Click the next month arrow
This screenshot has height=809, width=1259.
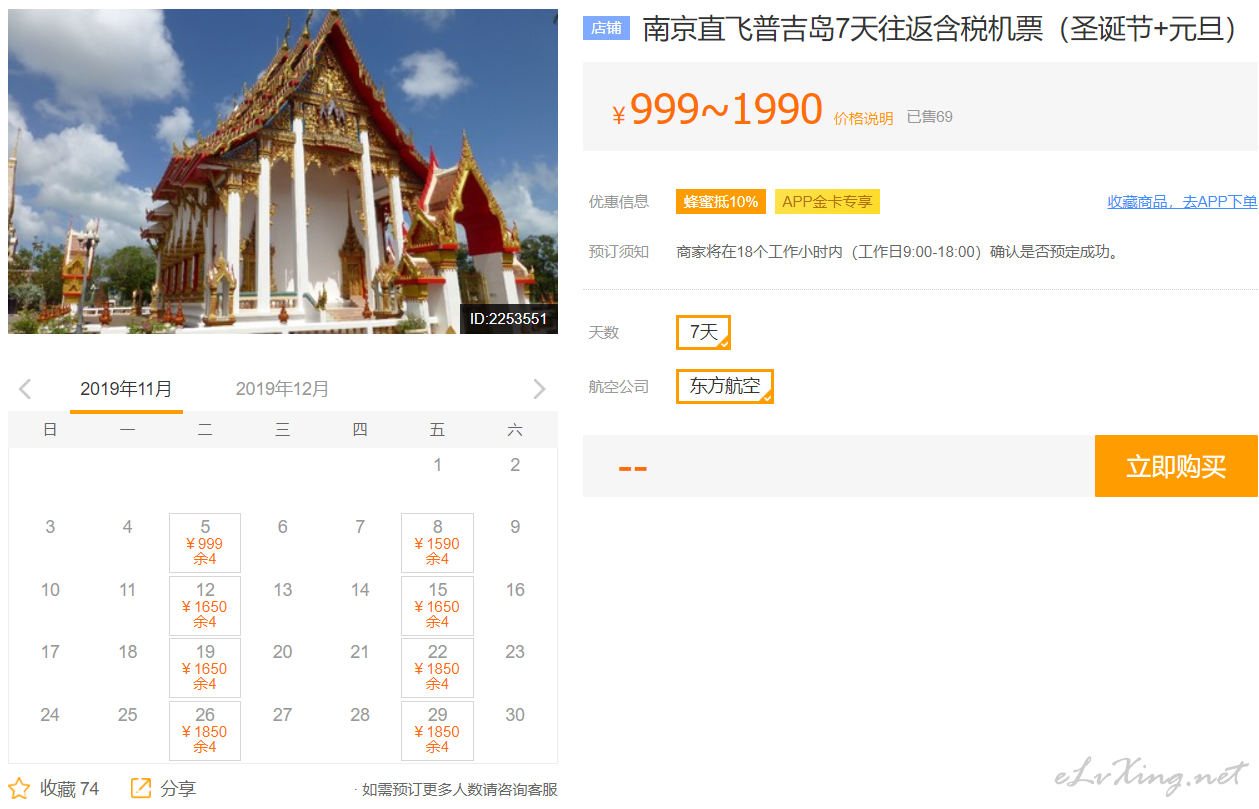click(540, 389)
